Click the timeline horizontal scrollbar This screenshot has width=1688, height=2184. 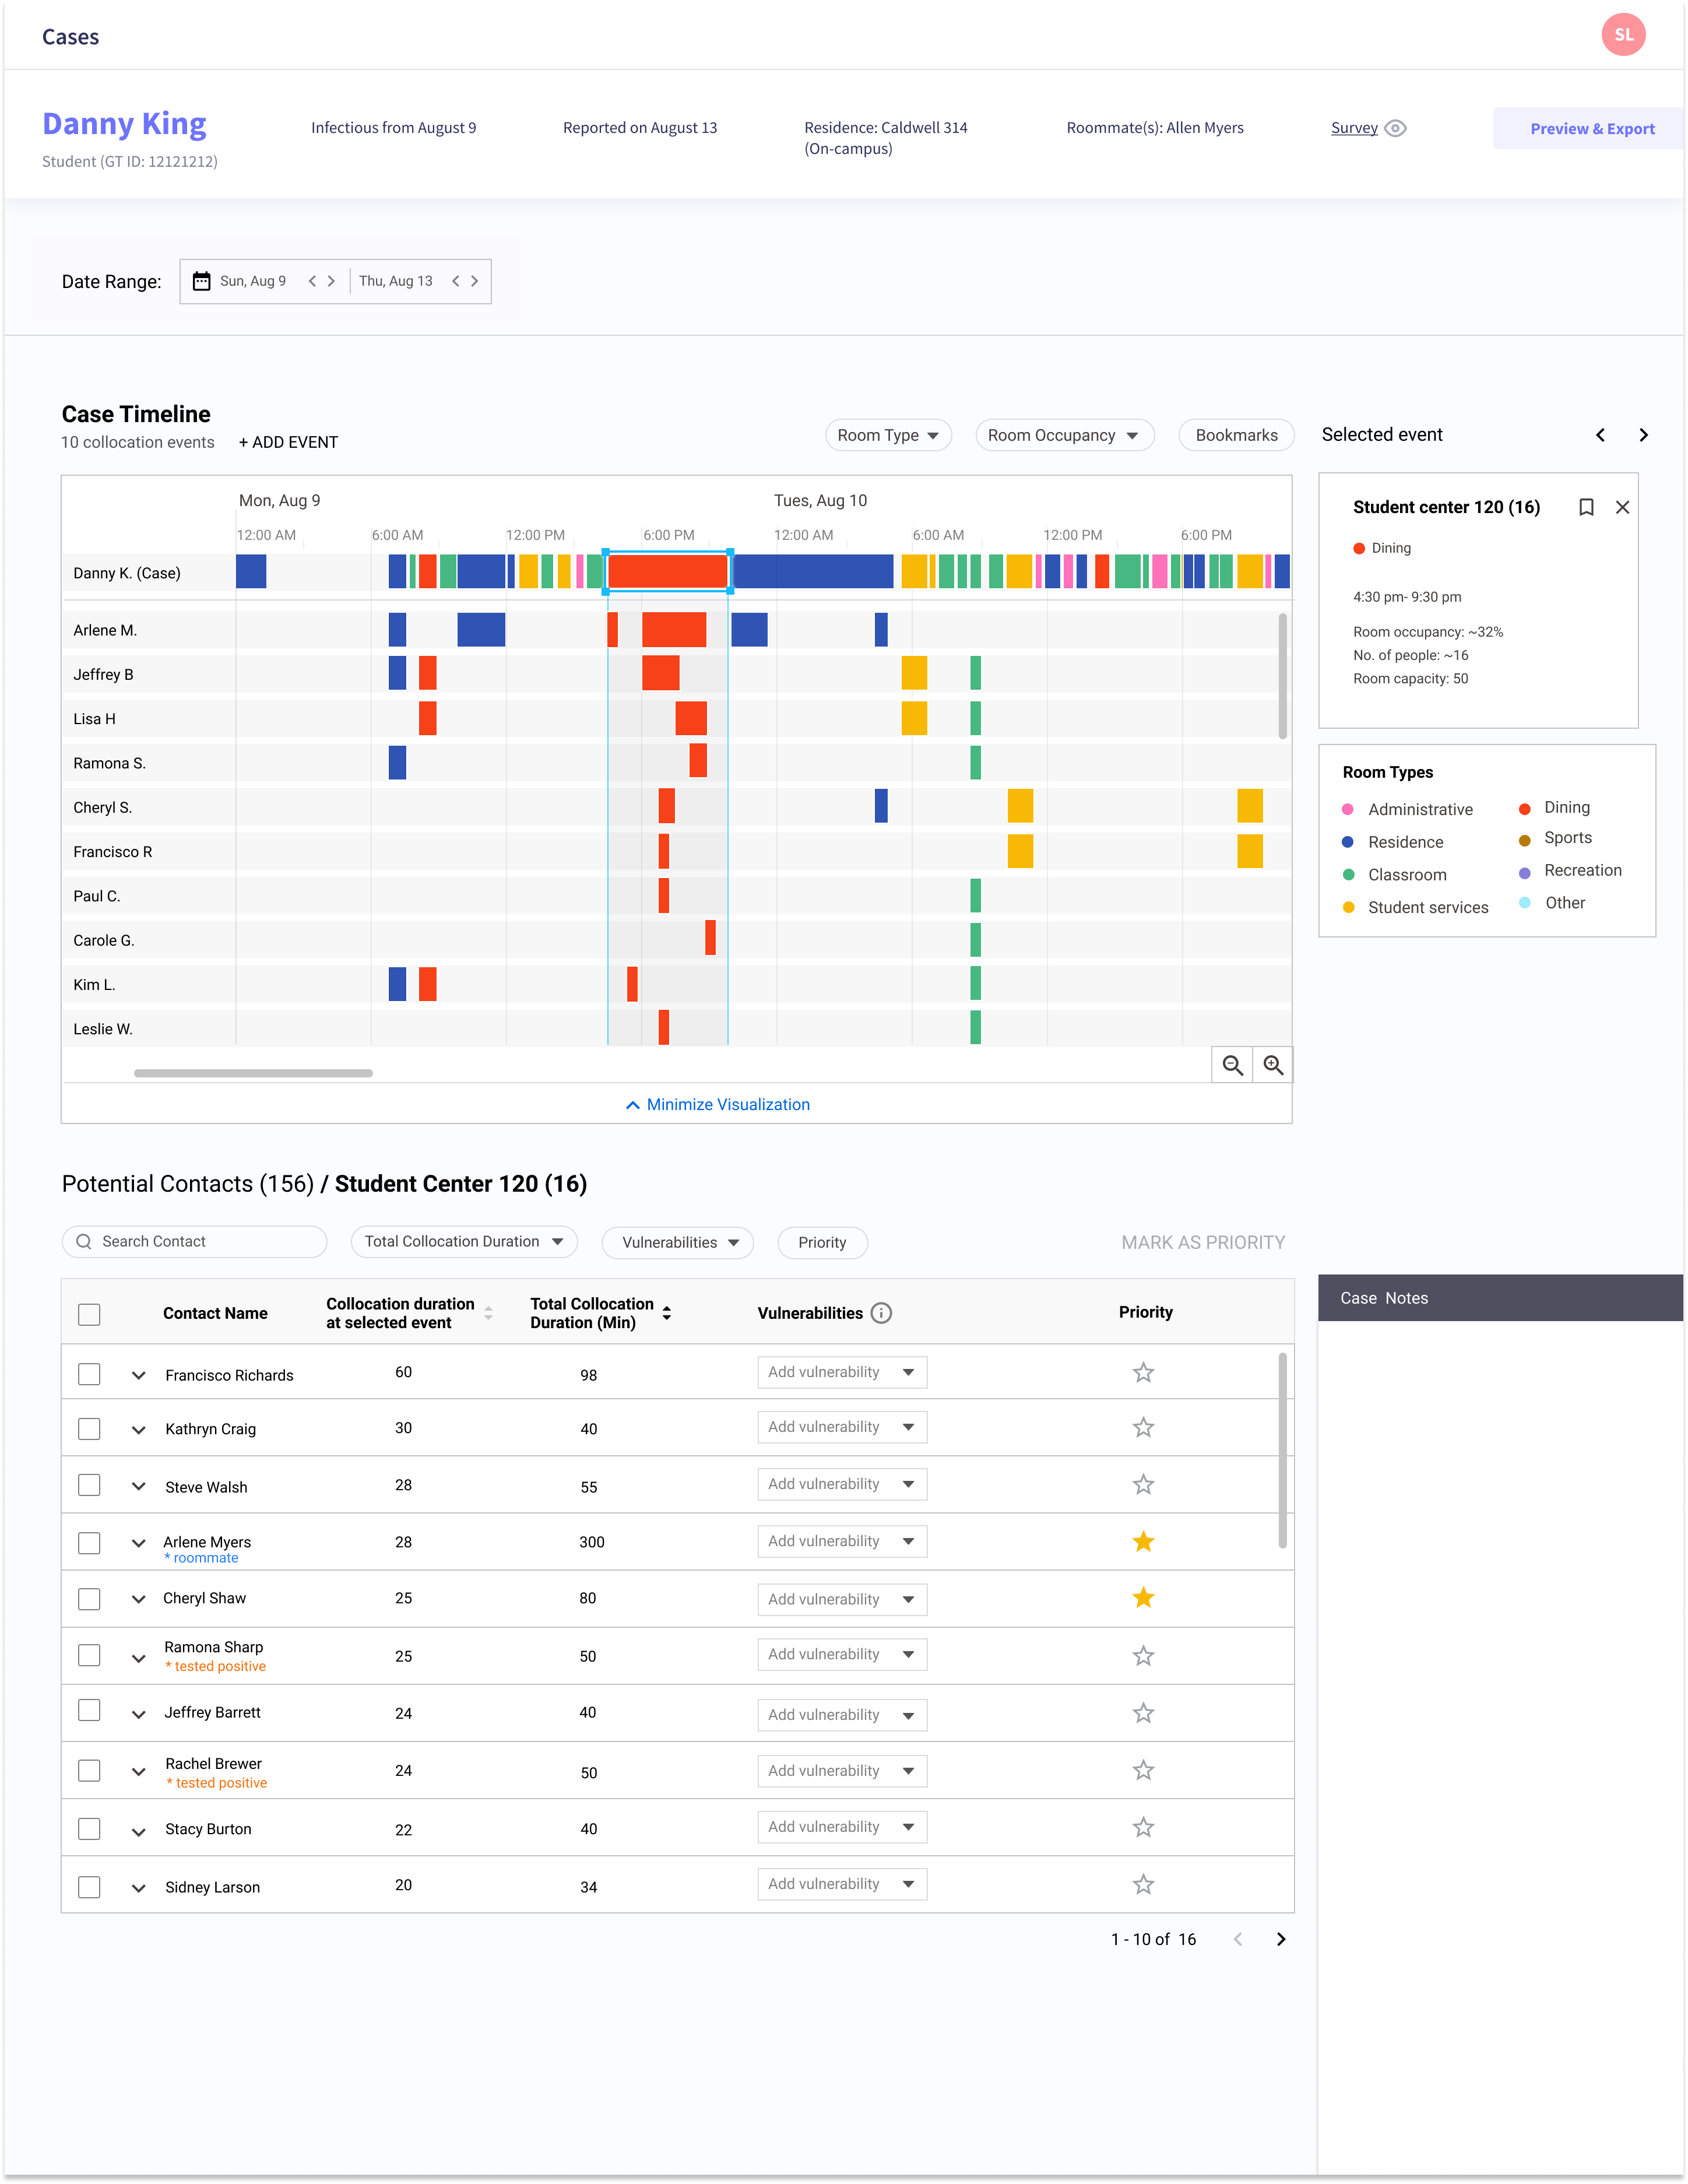click(253, 1073)
